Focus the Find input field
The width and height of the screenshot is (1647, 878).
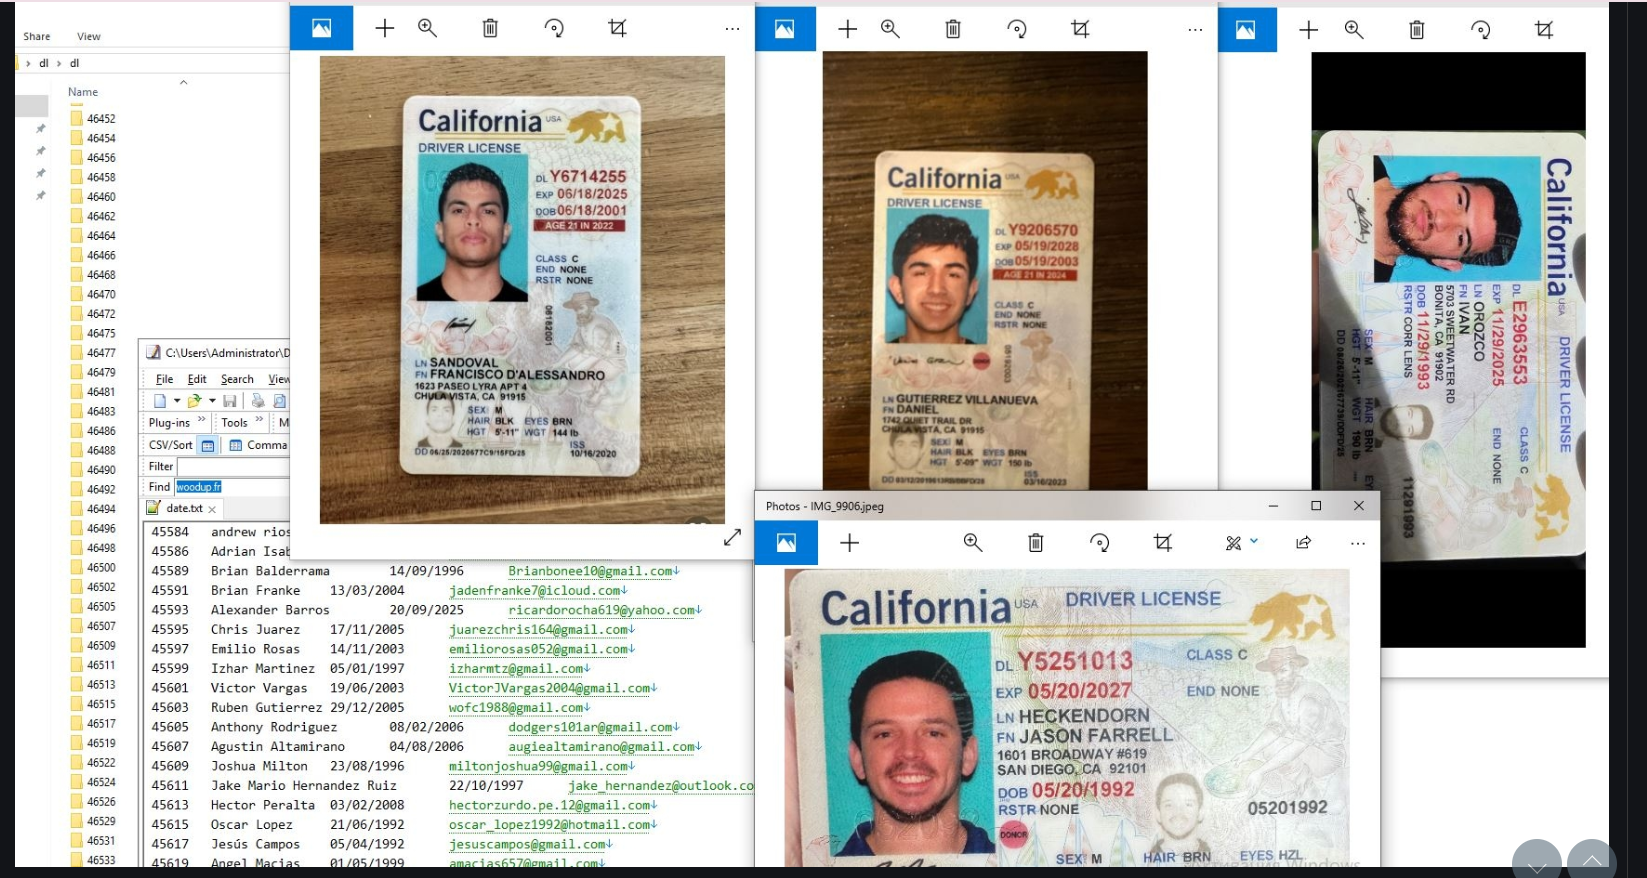[x=232, y=487]
